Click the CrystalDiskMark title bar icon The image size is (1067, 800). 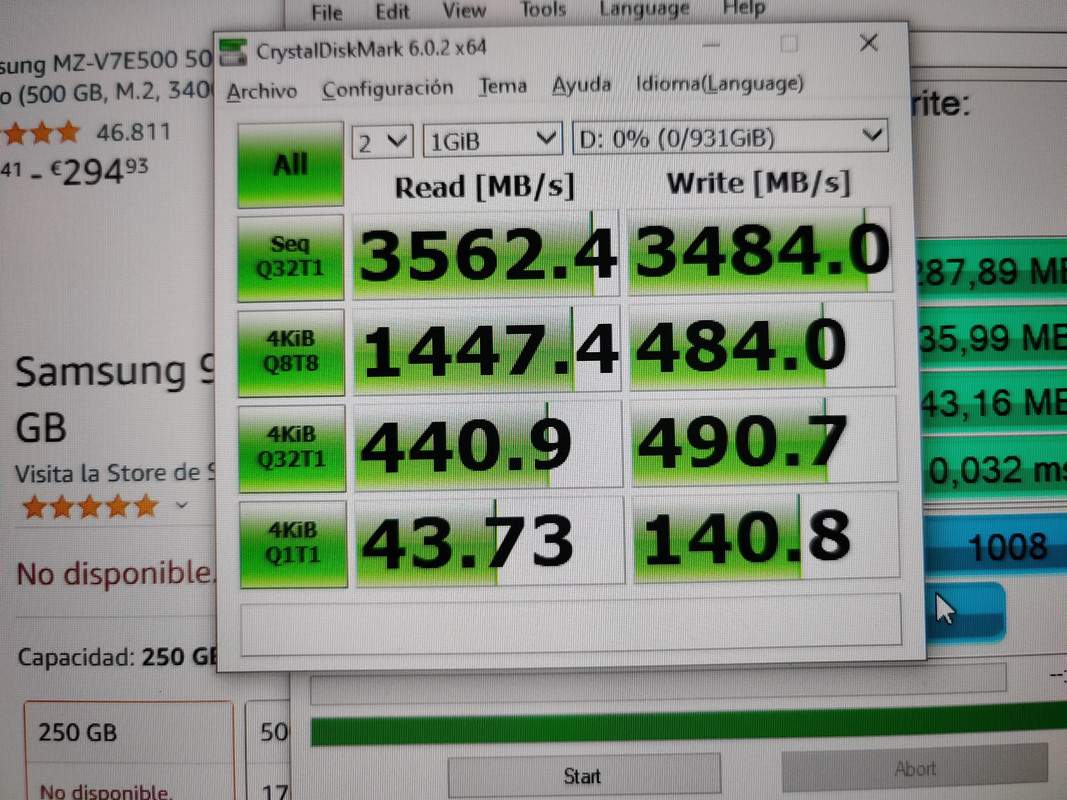pyautogui.click(x=233, y=52)
